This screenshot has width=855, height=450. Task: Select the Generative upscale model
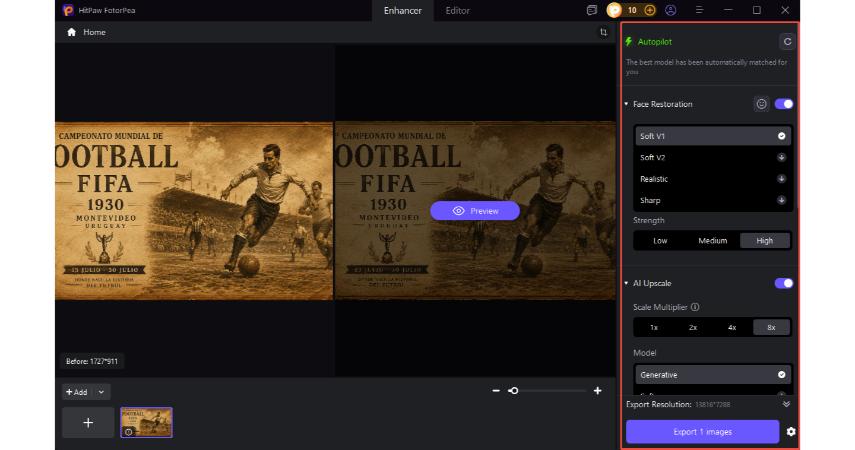713,375
